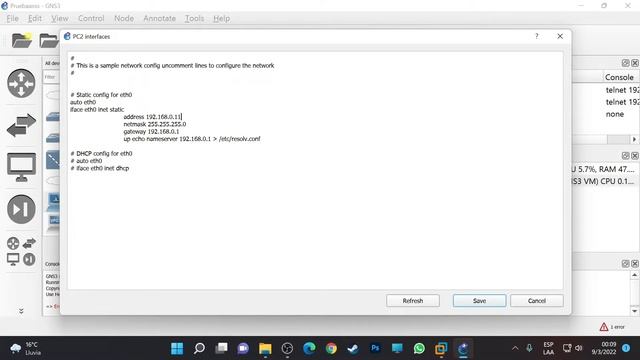Click the New project folder icon

point(22,40)
